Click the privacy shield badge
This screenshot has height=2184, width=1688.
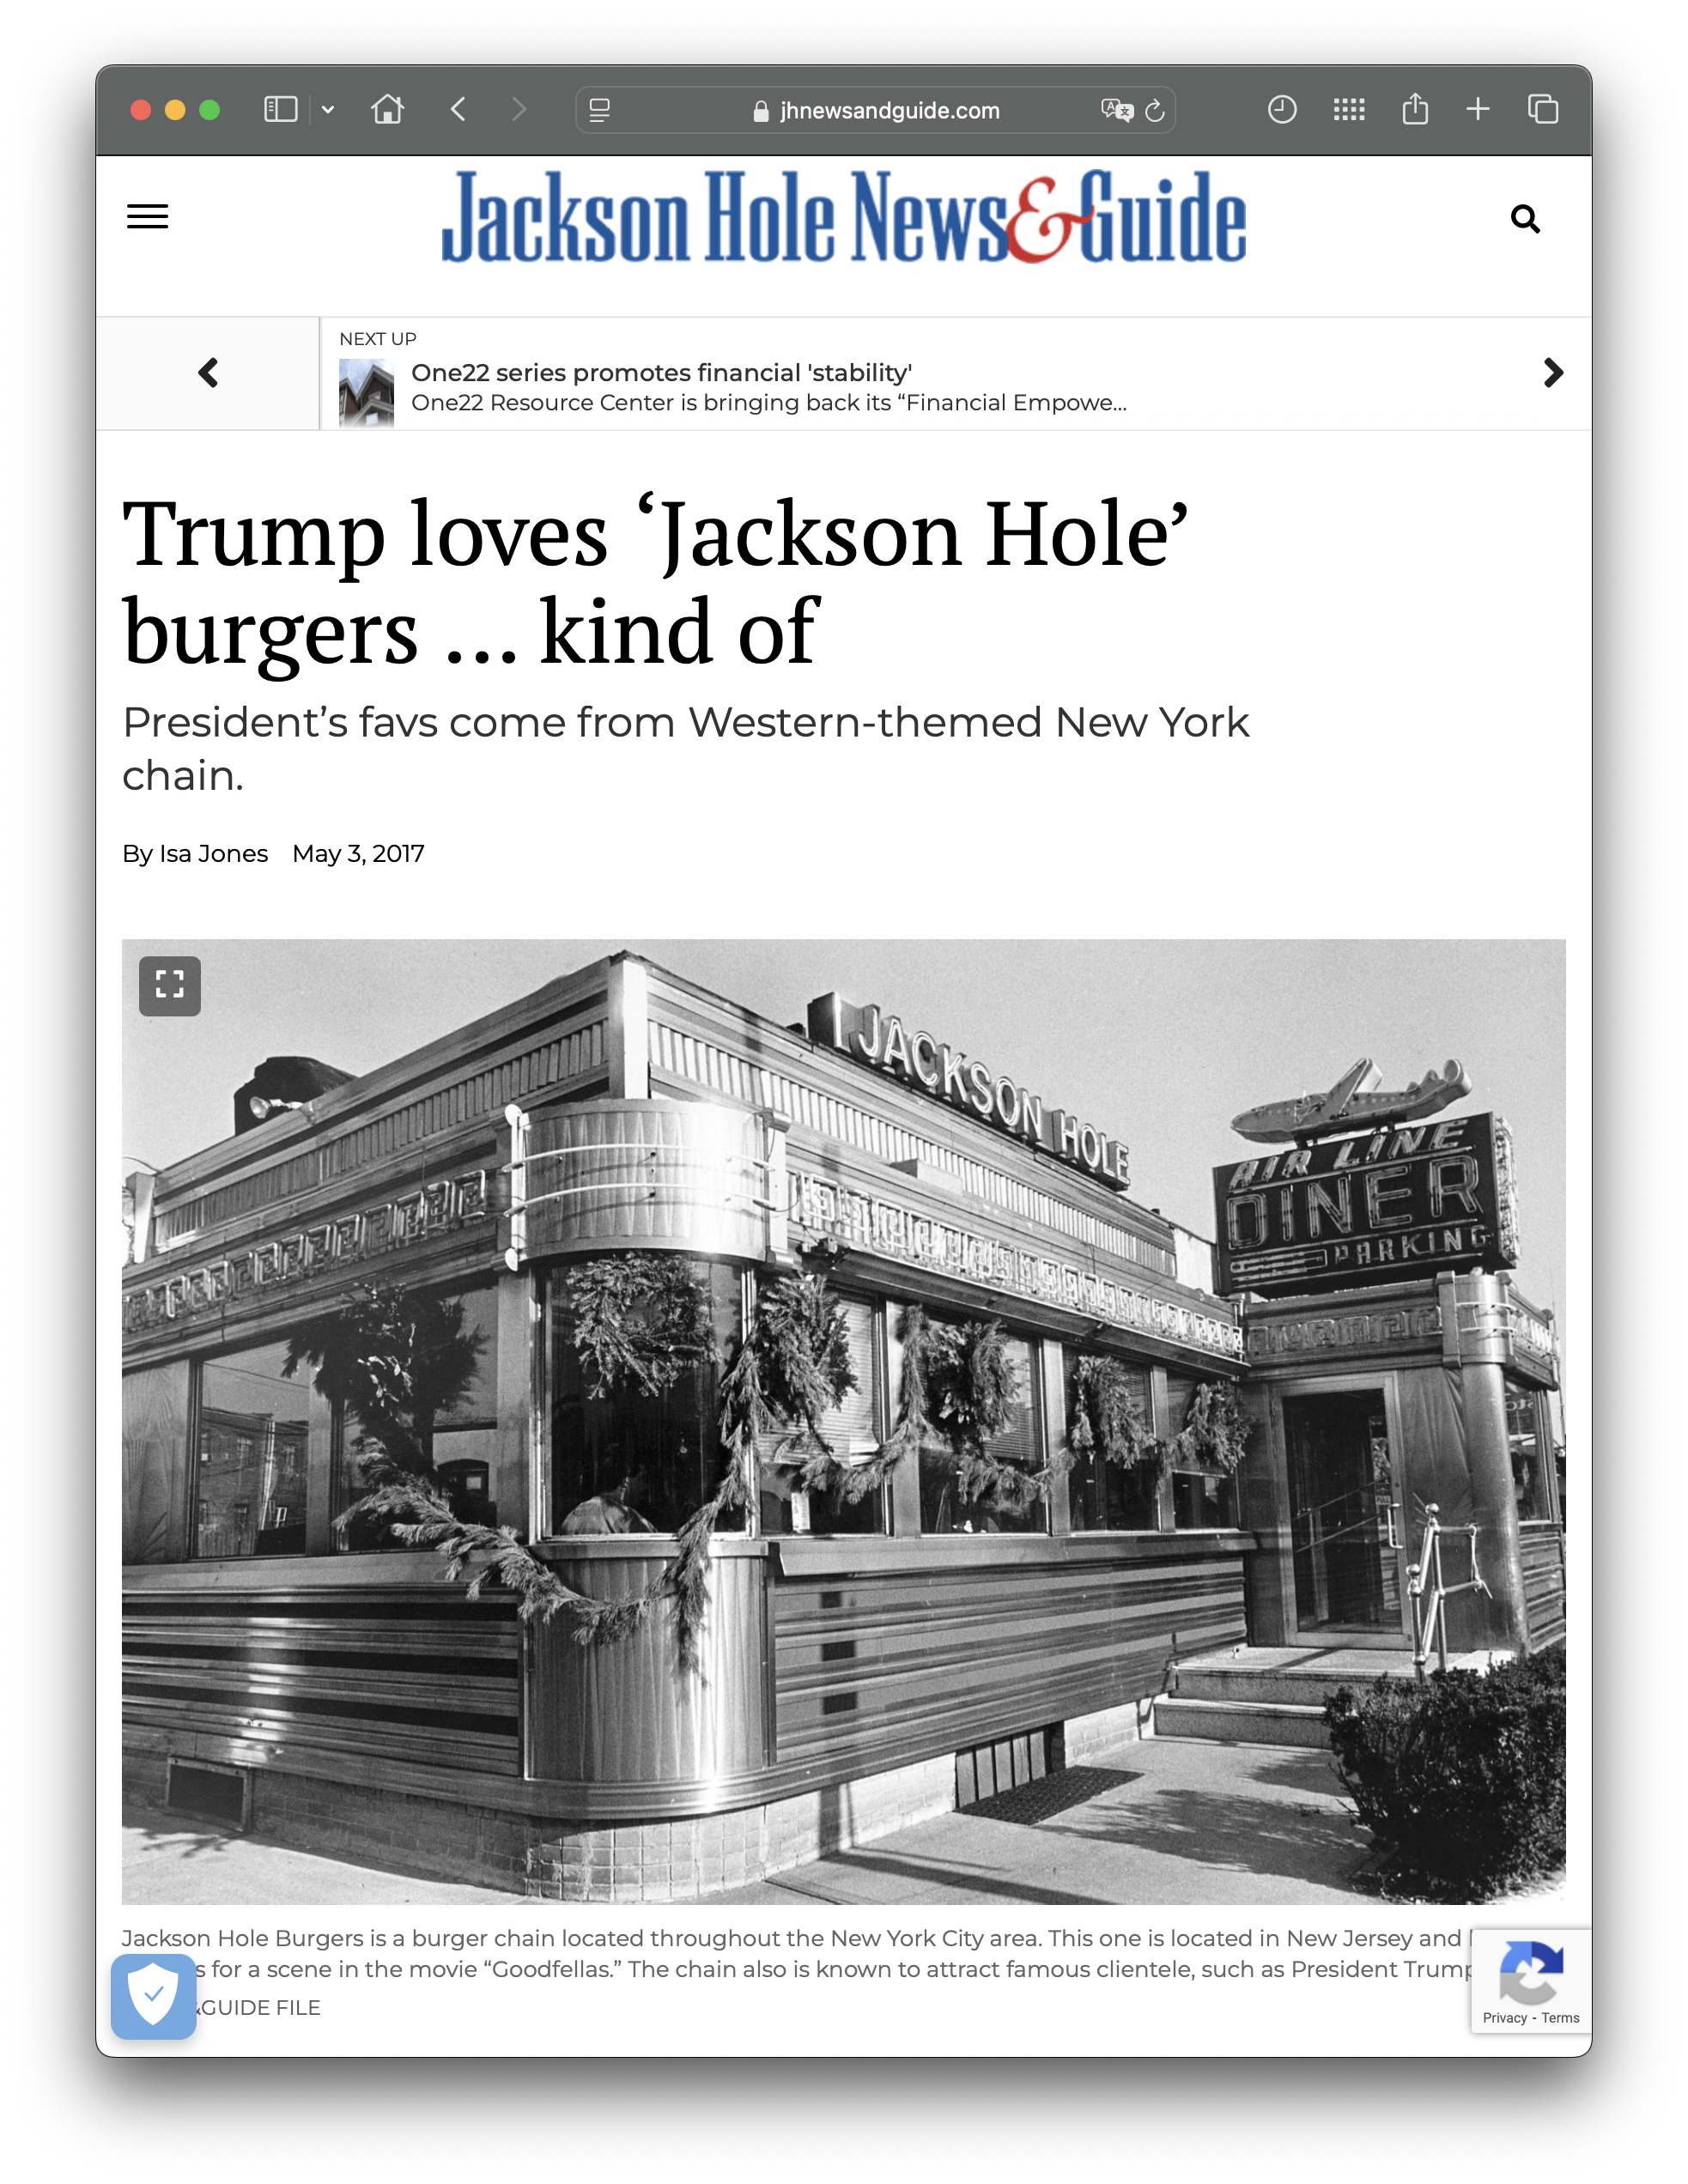pos(153,1996)
